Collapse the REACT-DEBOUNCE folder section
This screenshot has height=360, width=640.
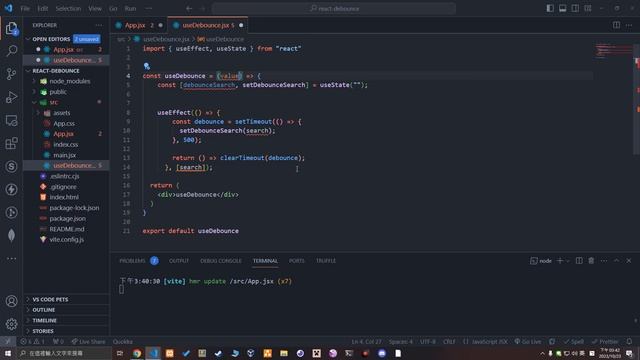(x=56, y=71)
